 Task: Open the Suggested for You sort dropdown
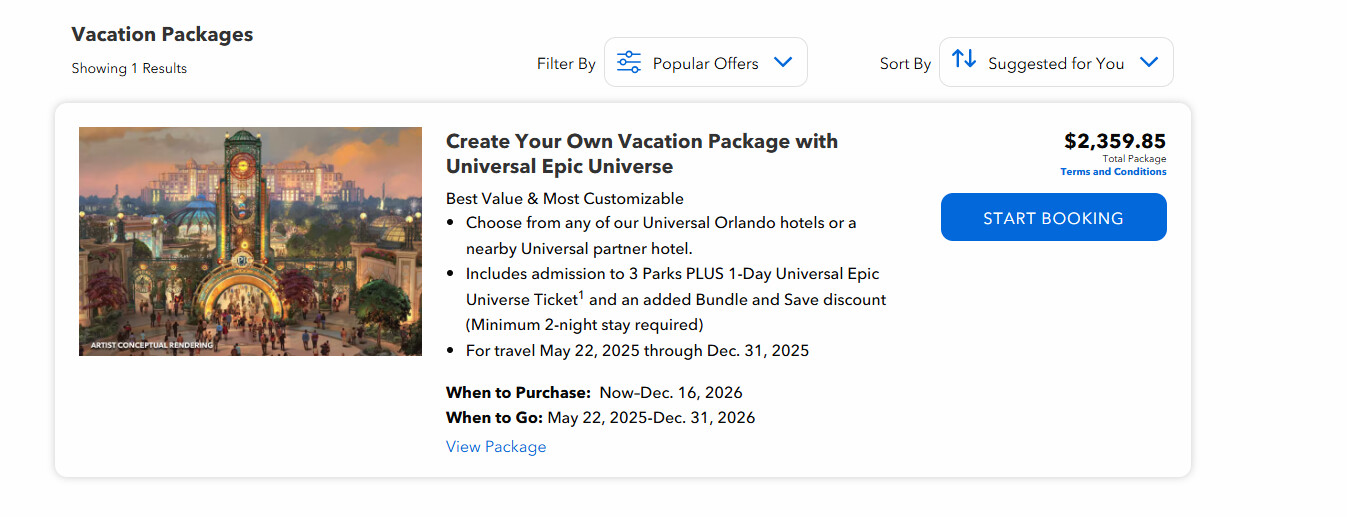pyautogui.click(x=1056, y=63)
